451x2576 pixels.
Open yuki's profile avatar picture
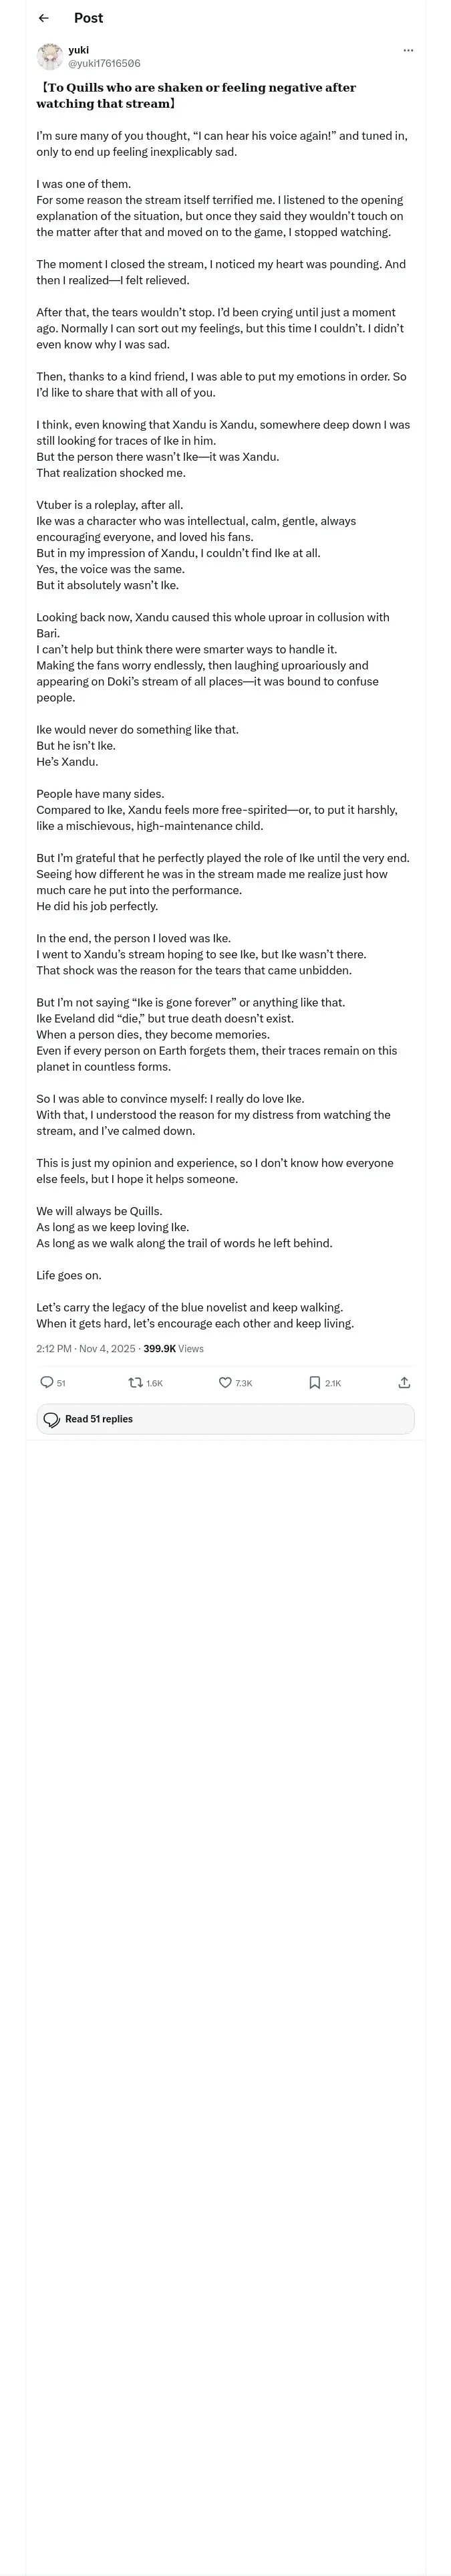point(49,56)
